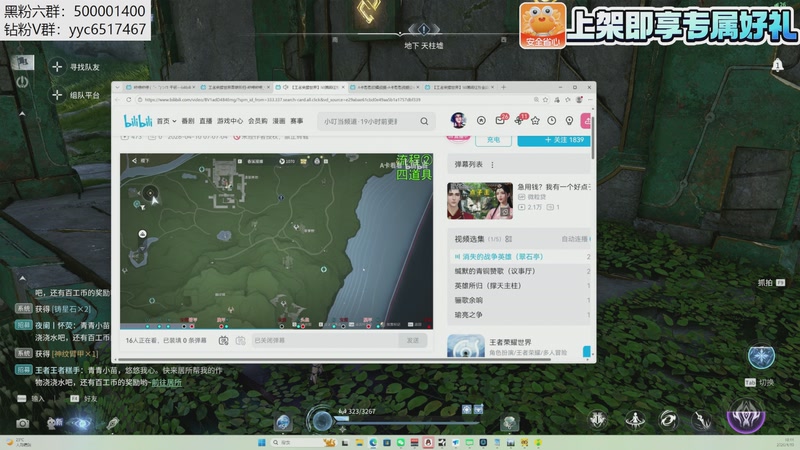The height and width of the screenshot is (450, 800).
Task: Click the snowflake switch skill icon
Action: click(761, 357)
